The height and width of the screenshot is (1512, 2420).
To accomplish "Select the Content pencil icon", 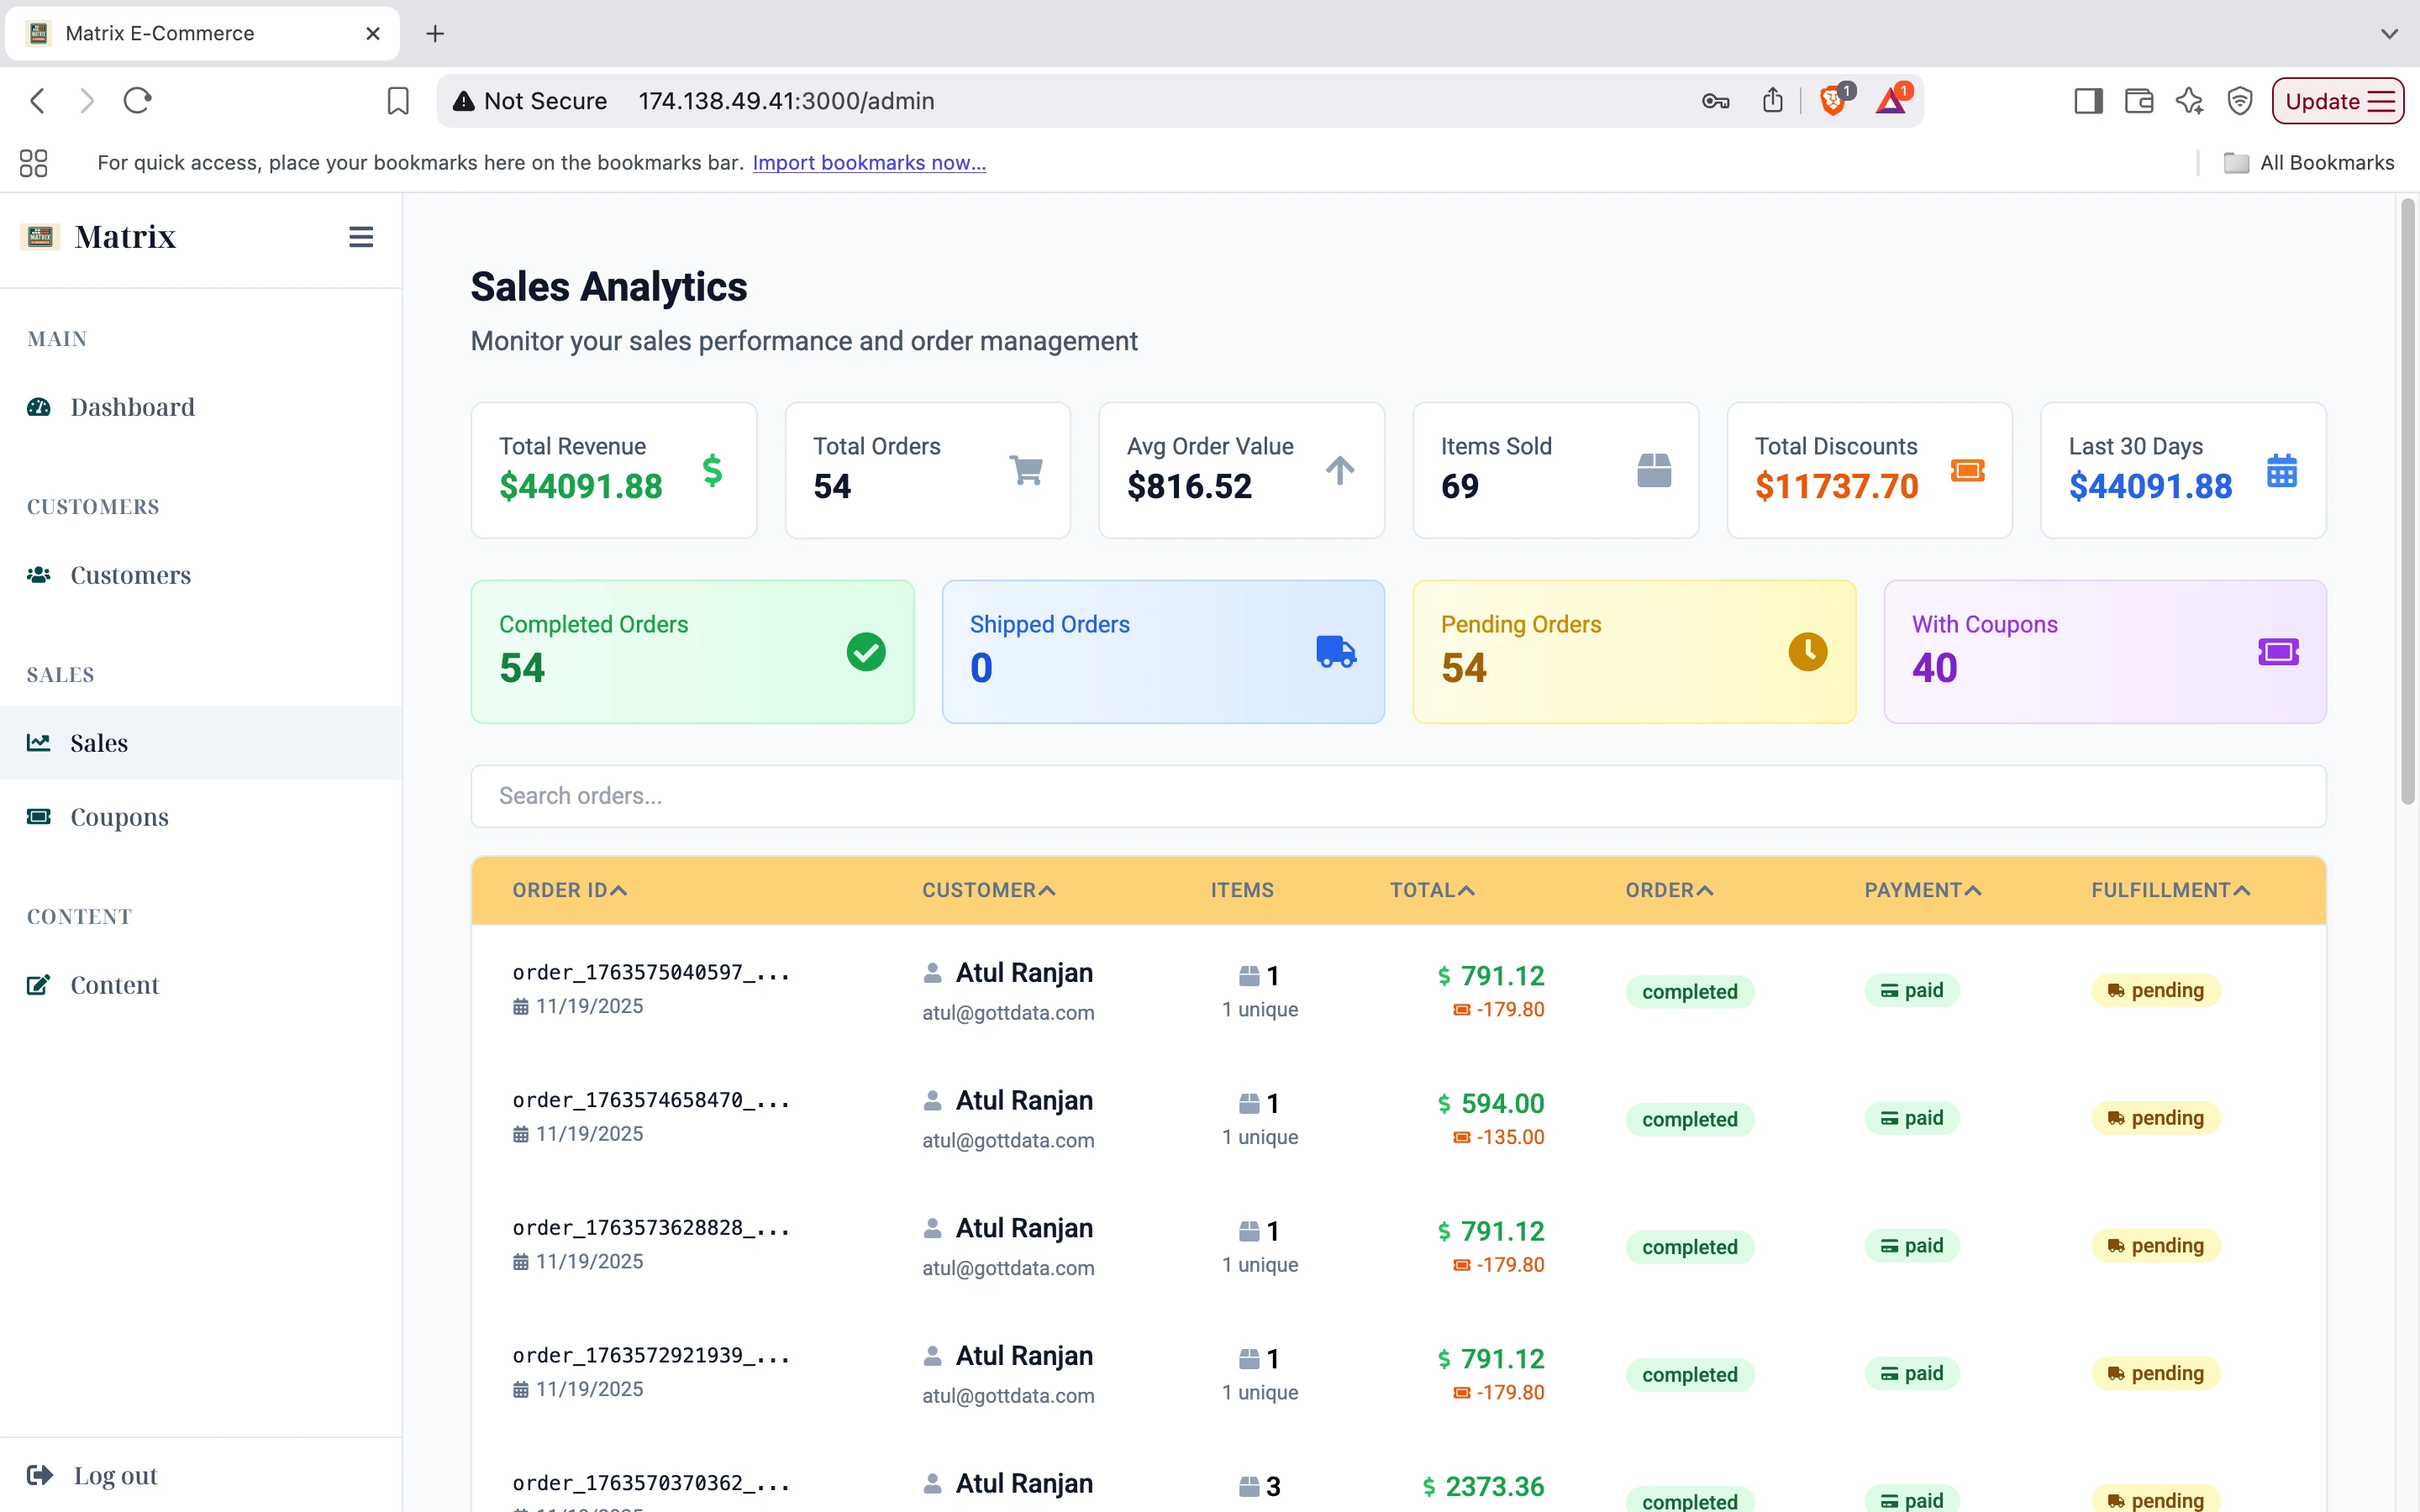I will [39, 985].
